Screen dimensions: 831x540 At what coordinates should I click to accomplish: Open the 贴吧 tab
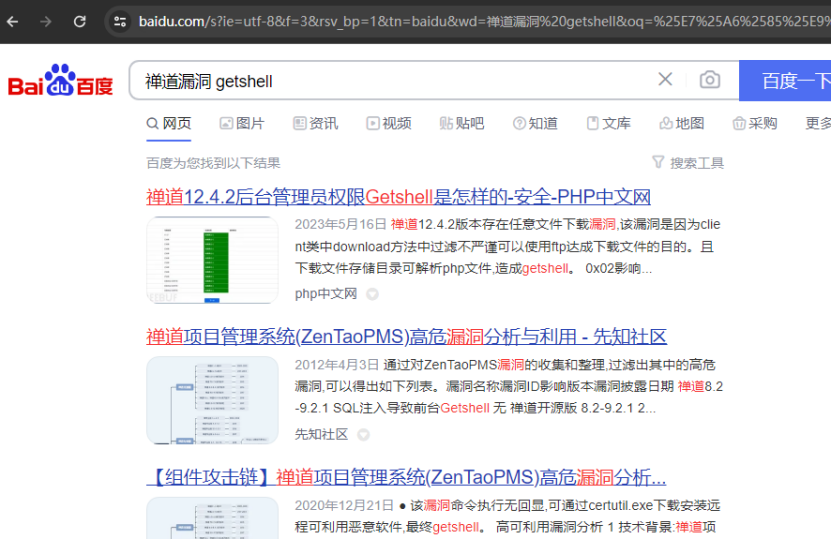click(462, 123)
